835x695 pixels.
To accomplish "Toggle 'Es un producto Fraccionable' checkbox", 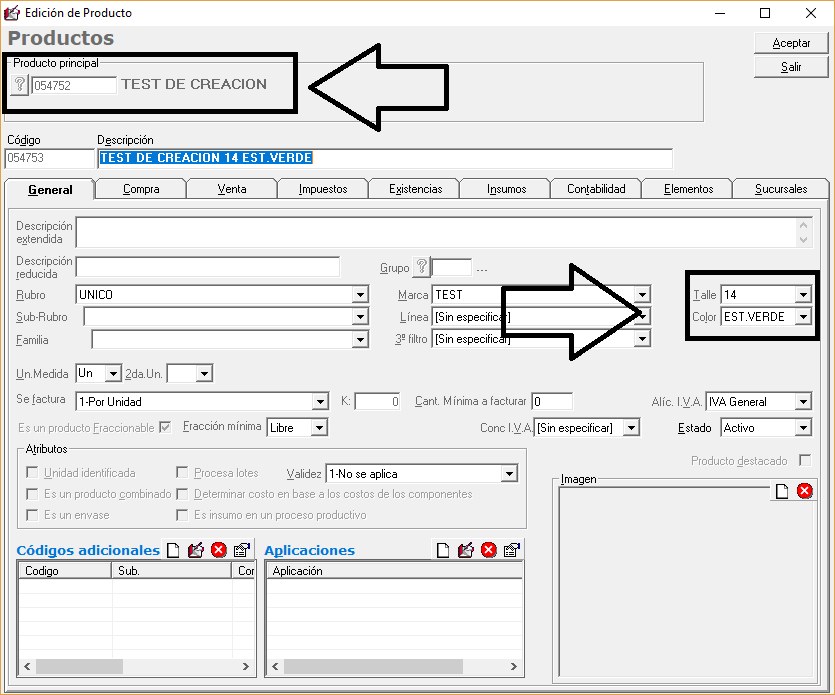I will click(x=164, y=427).
